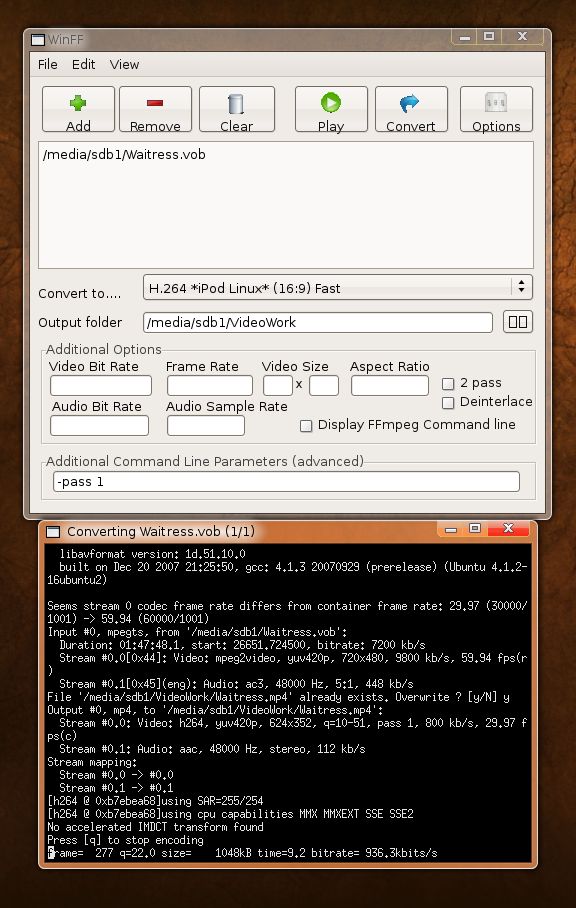Enable the 2 pass checkbox

(447, 383)
